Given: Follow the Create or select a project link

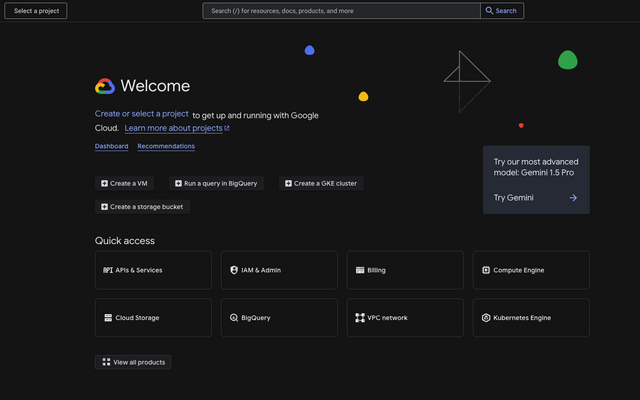Looking at the screenshot, I should tap(142, 114).
